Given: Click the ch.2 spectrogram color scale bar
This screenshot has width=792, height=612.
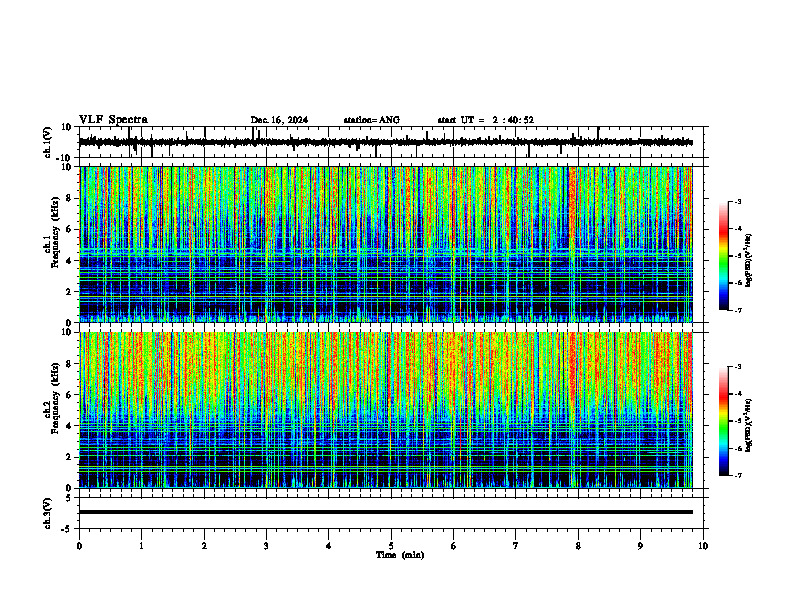Looking at the screenshot, I should point(723,421).
